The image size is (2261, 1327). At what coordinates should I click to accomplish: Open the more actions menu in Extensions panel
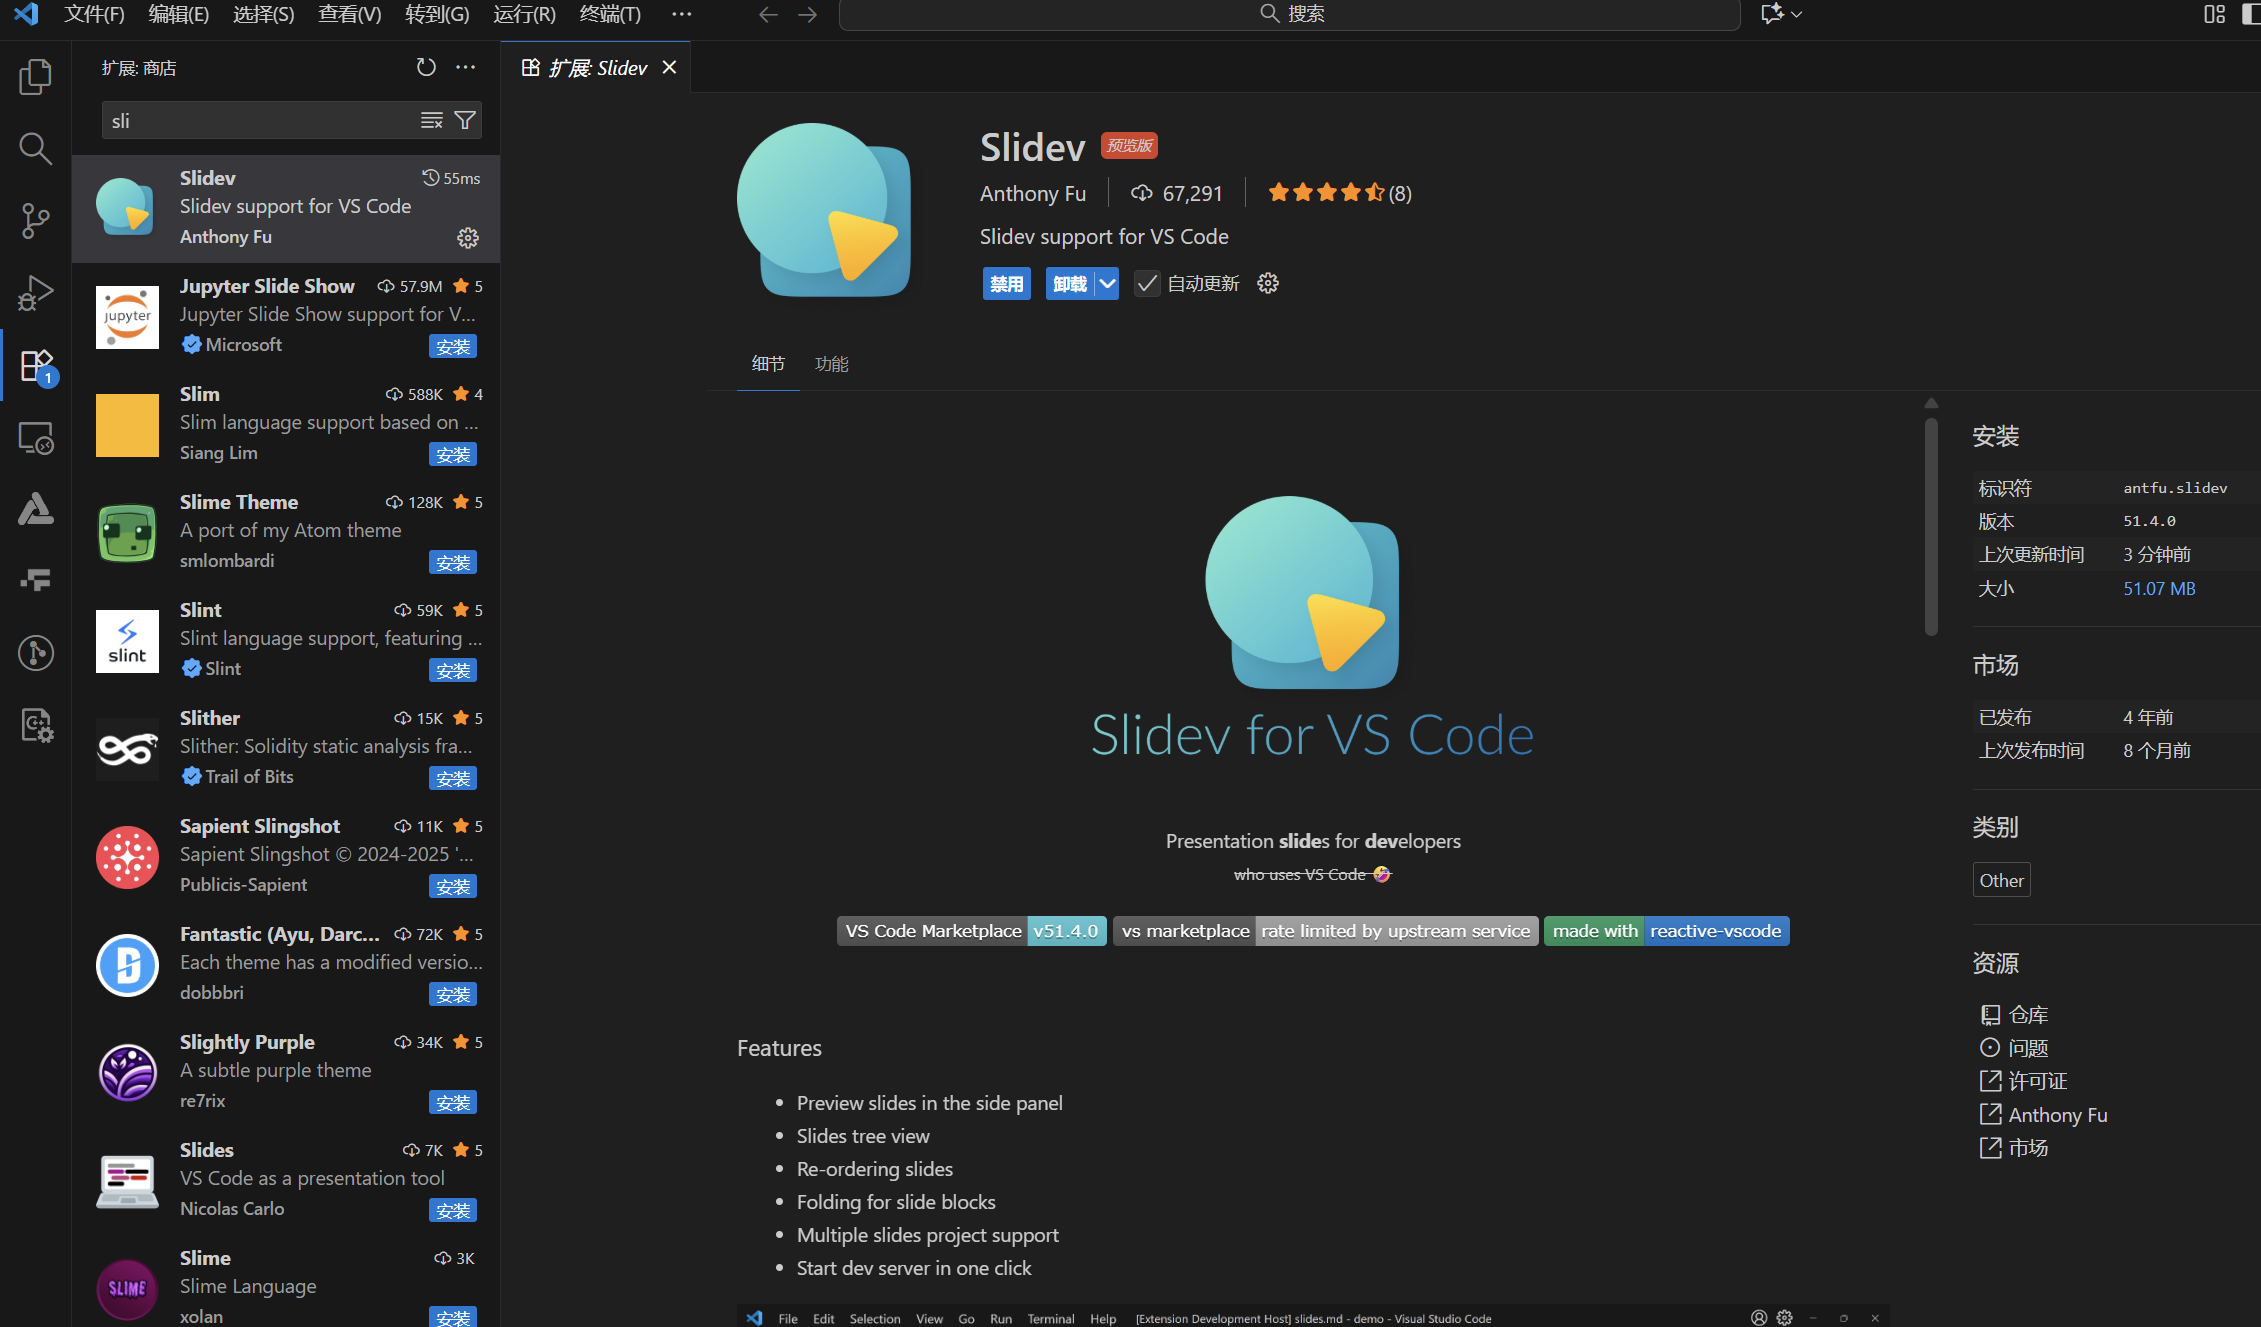[464, 67]
